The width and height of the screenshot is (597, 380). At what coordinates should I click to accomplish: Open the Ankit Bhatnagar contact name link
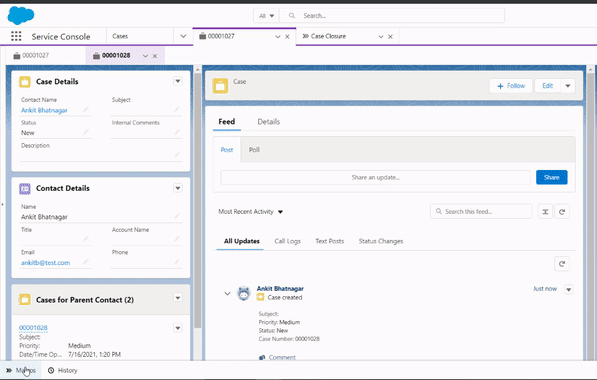pos(44,110)
